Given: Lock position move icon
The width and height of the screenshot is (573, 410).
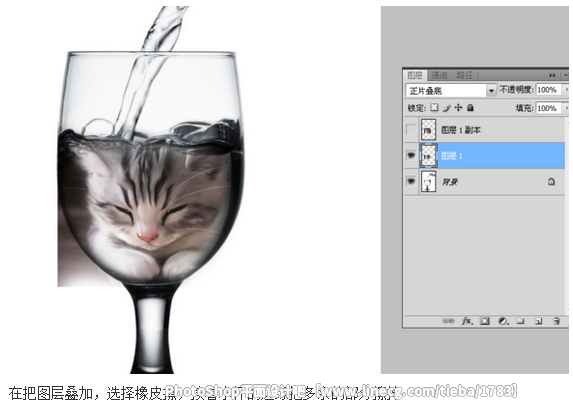Looking at the screenshot, I should pos(458,107).
